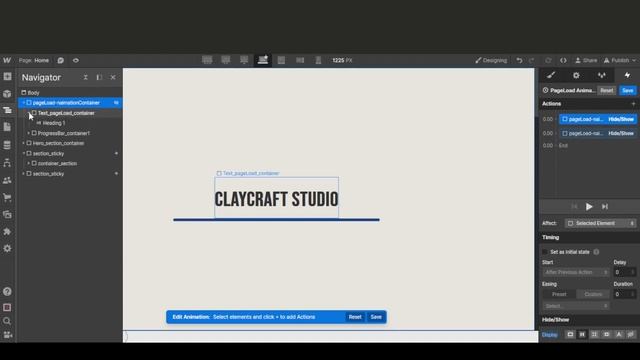The height and width of the screenshot is (360, 640).
Task: Play the animation preview
Action: coord(589,207)
